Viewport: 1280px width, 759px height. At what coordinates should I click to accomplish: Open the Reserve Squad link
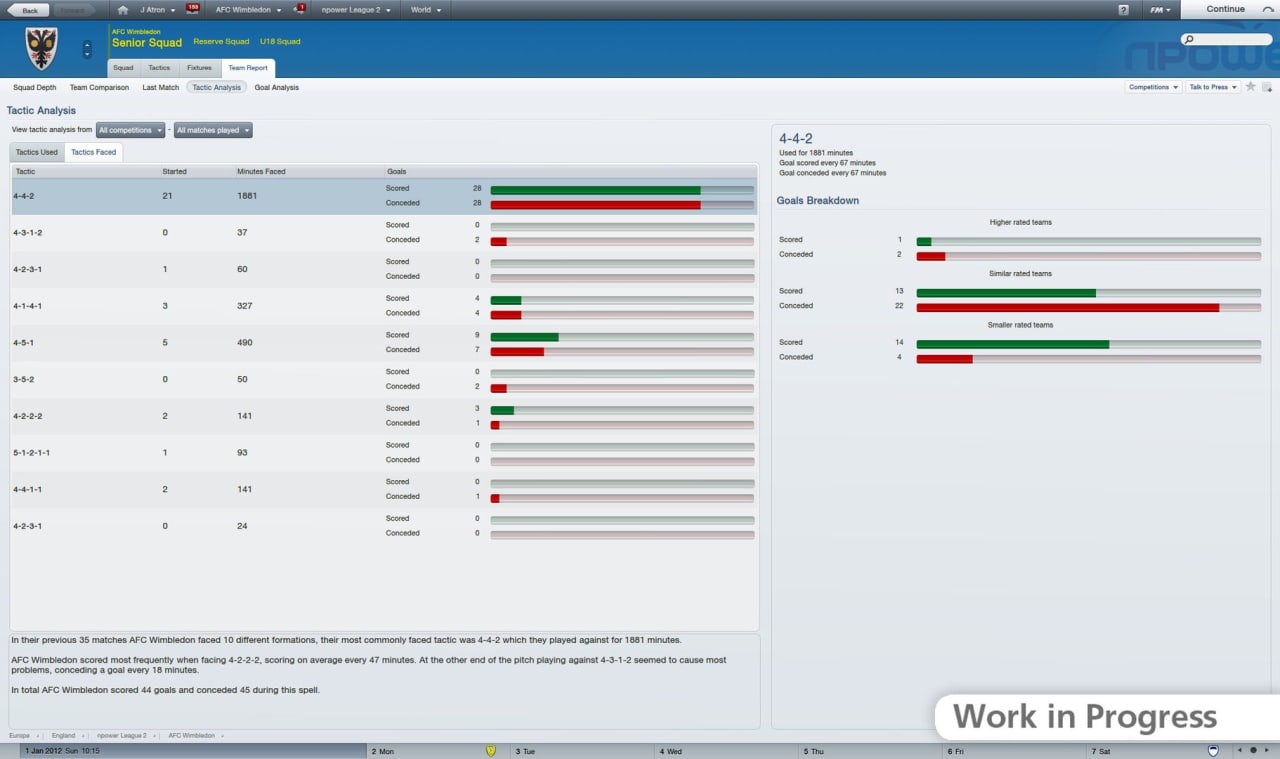[x=221, y=42]
